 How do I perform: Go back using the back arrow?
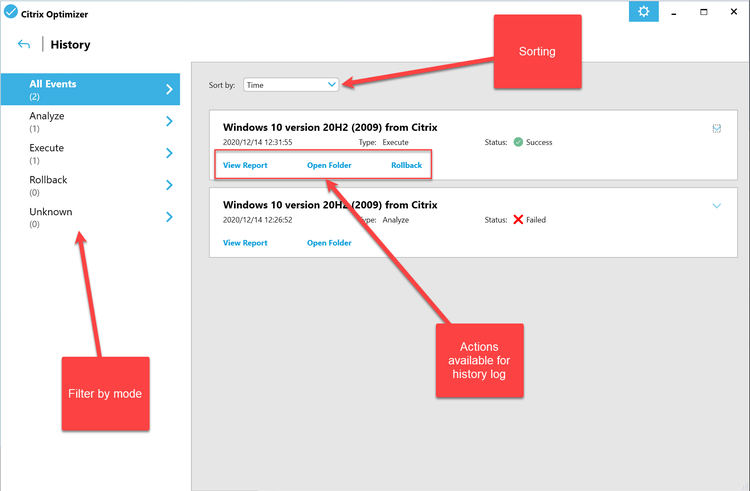(x=24, y=44)
